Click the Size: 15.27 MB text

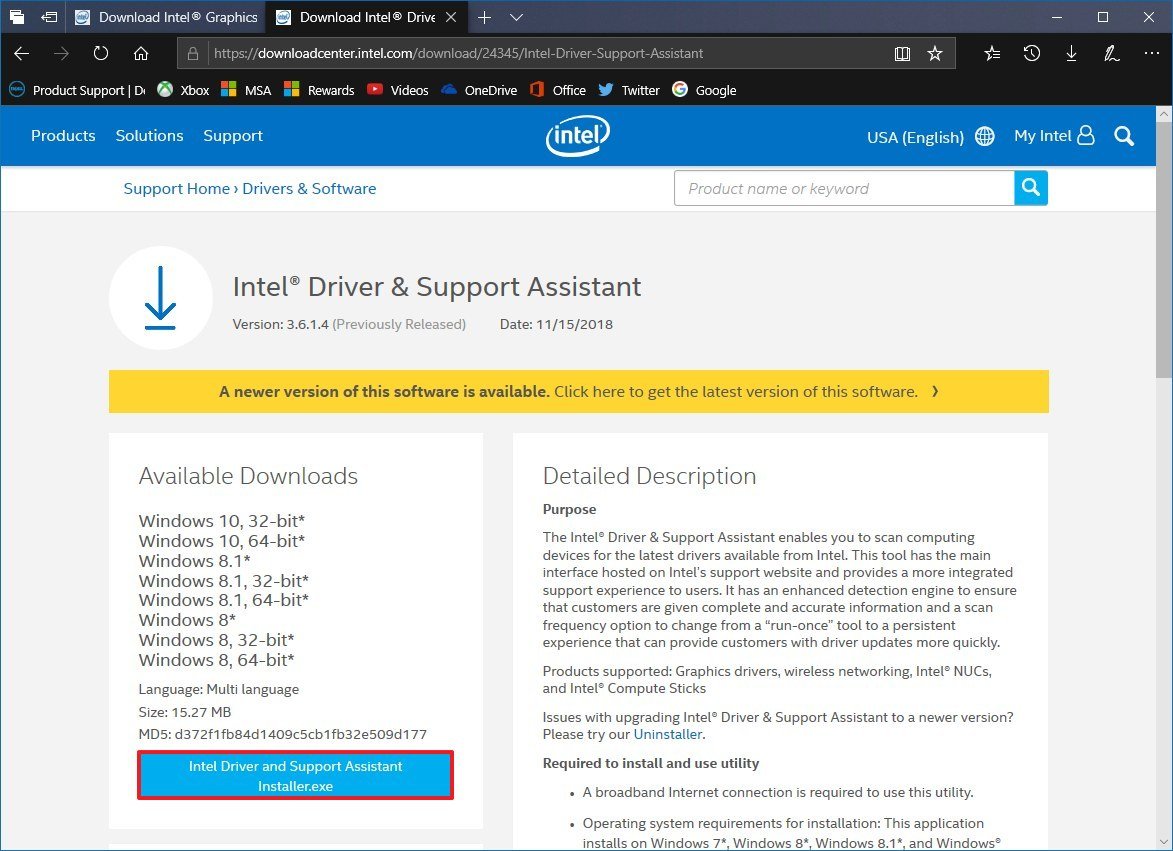pos(185,712)
